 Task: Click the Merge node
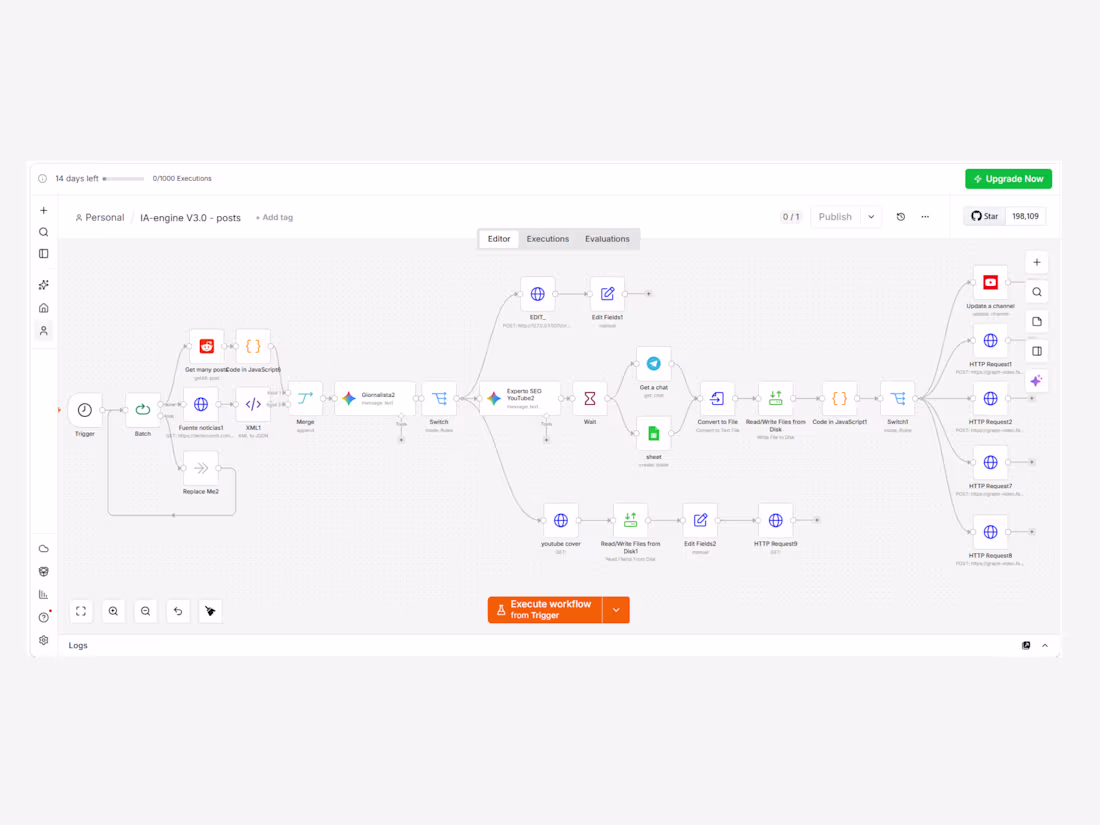coord(305,398)
